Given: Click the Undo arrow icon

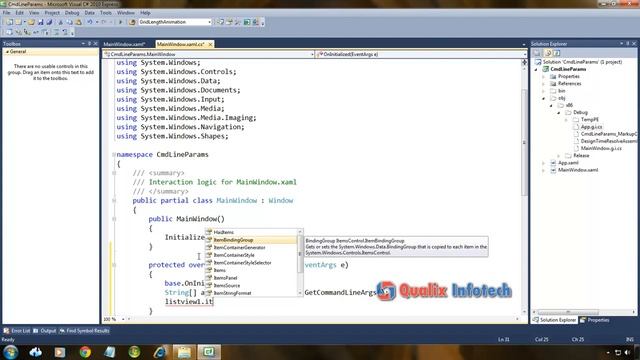Looking at the screenshot, I should click(x=89, y=22).
